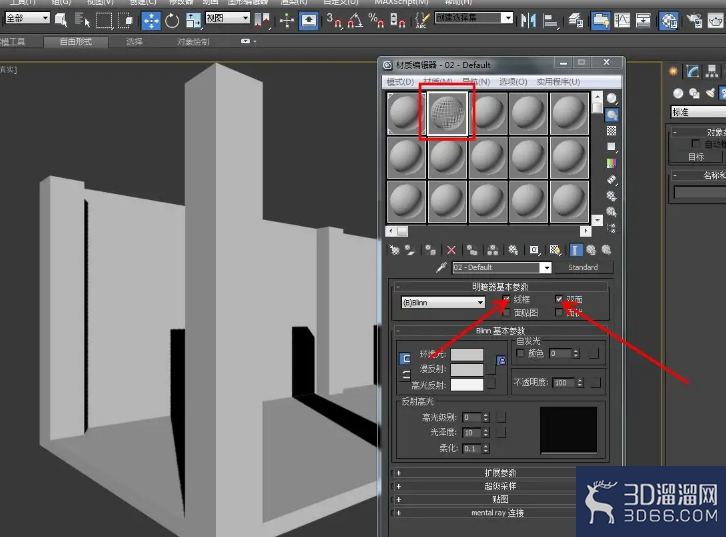Click the Go Forward to Sibling icon

pos(606,250)
